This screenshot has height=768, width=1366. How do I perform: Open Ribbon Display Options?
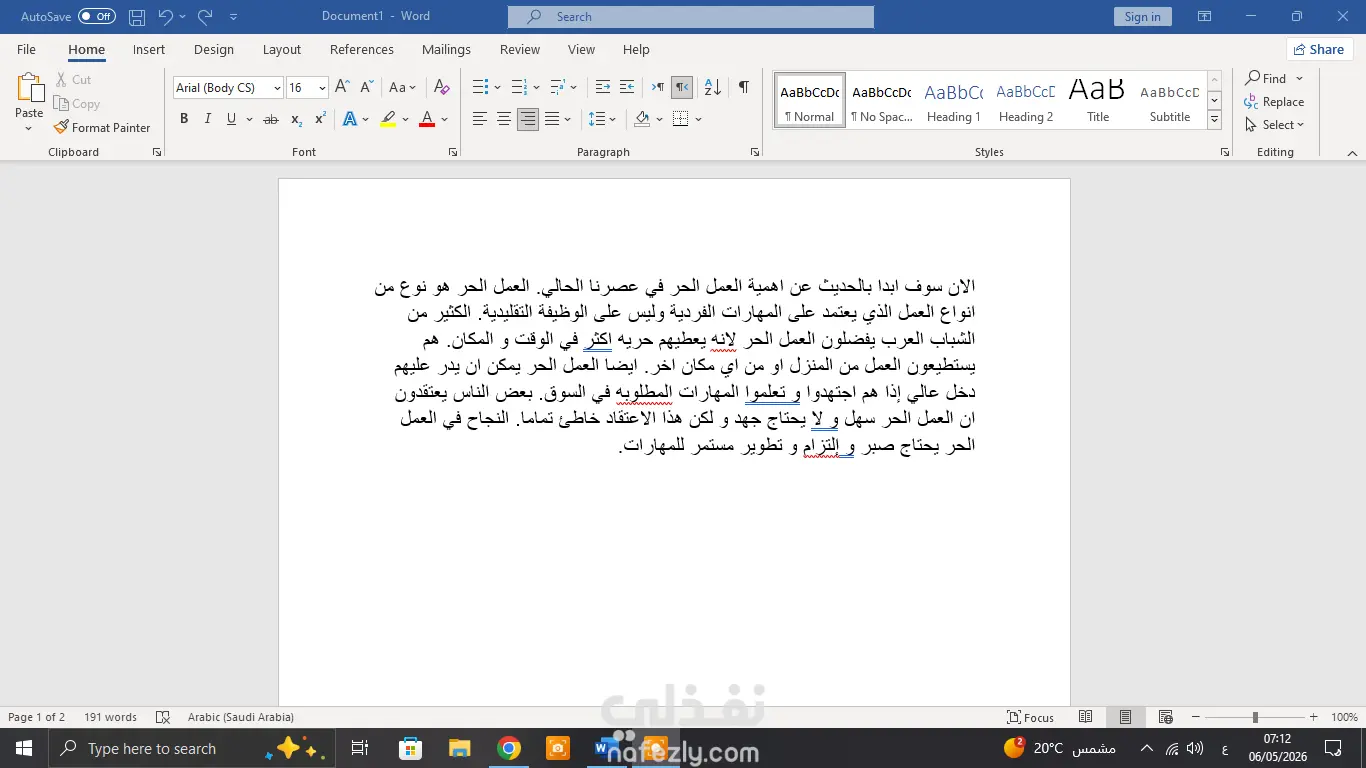click(1205, 17)
